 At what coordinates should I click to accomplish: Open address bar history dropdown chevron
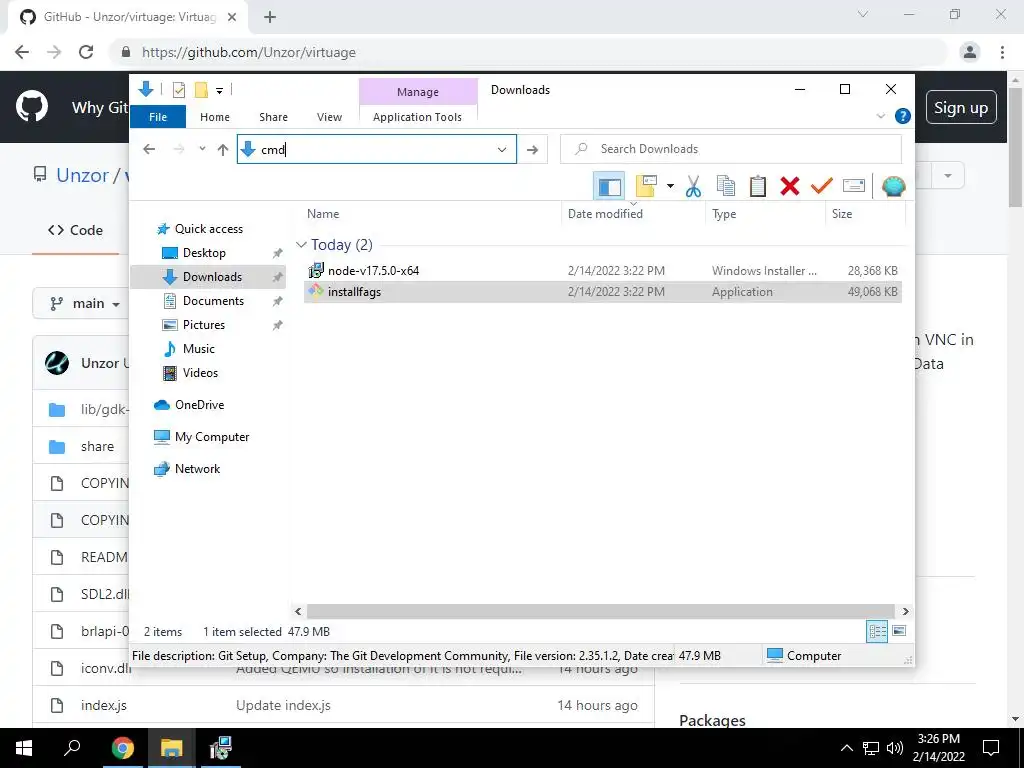502,150
